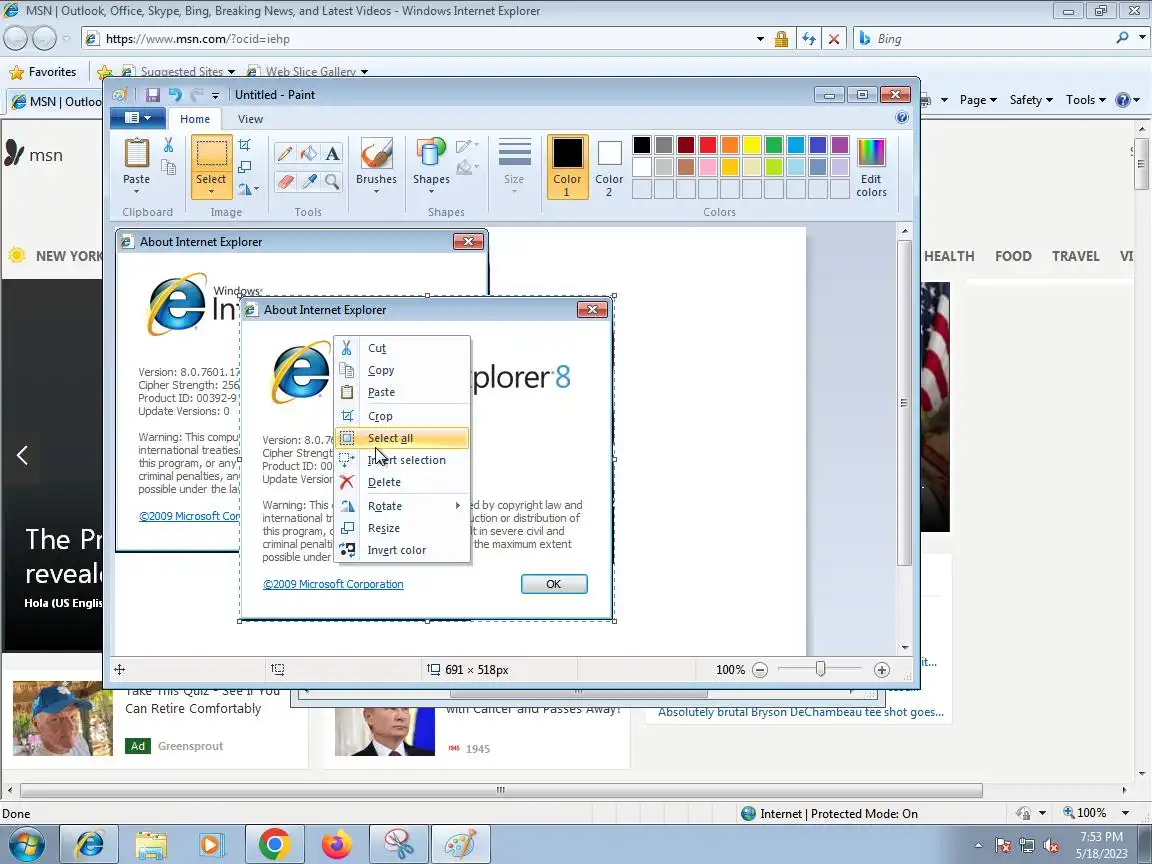
Task: Select the Magnifier tool
Action: coord(332,181)
